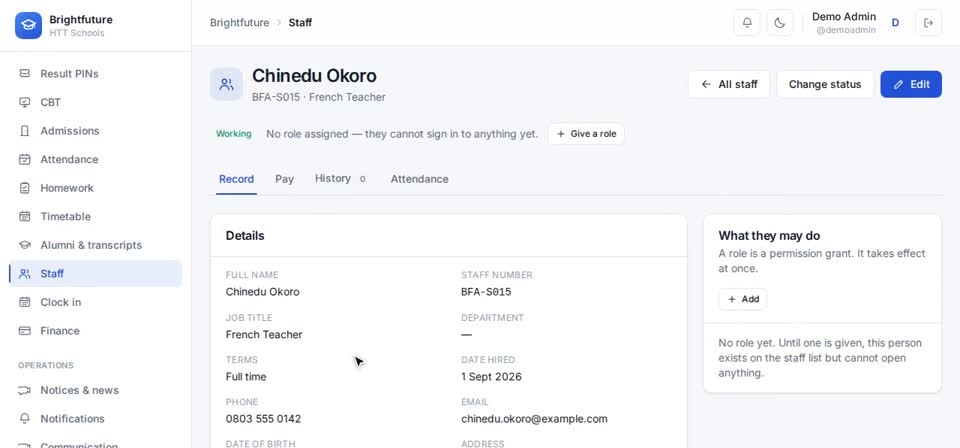Viewport: 960px width, 448px height.
Task: Toggle dark mode with the moon icon
Action: [779, 23]
